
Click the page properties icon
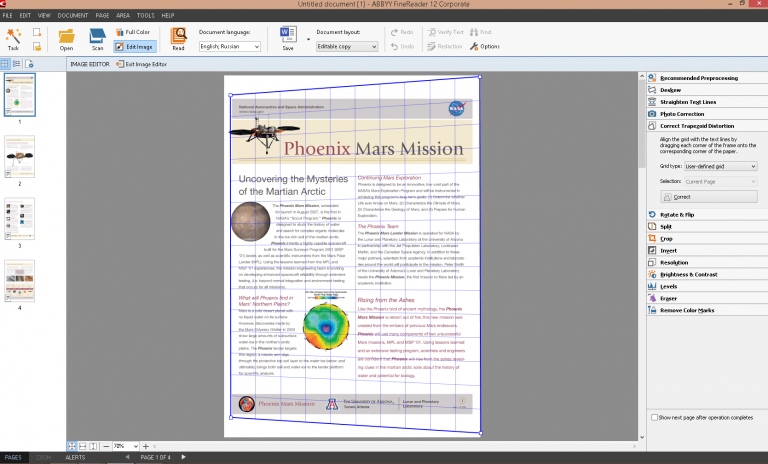tap(29, 64)
